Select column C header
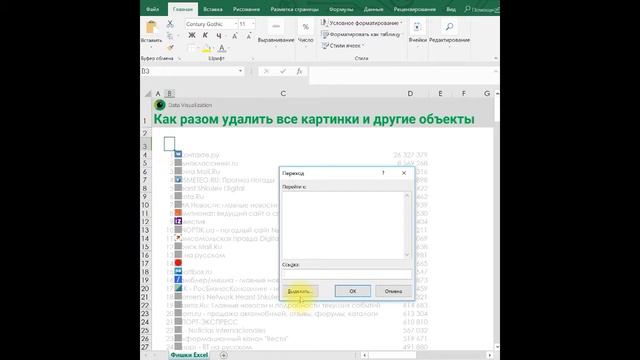The width and height of the screenshot is (640, 360). coord(283,93)
